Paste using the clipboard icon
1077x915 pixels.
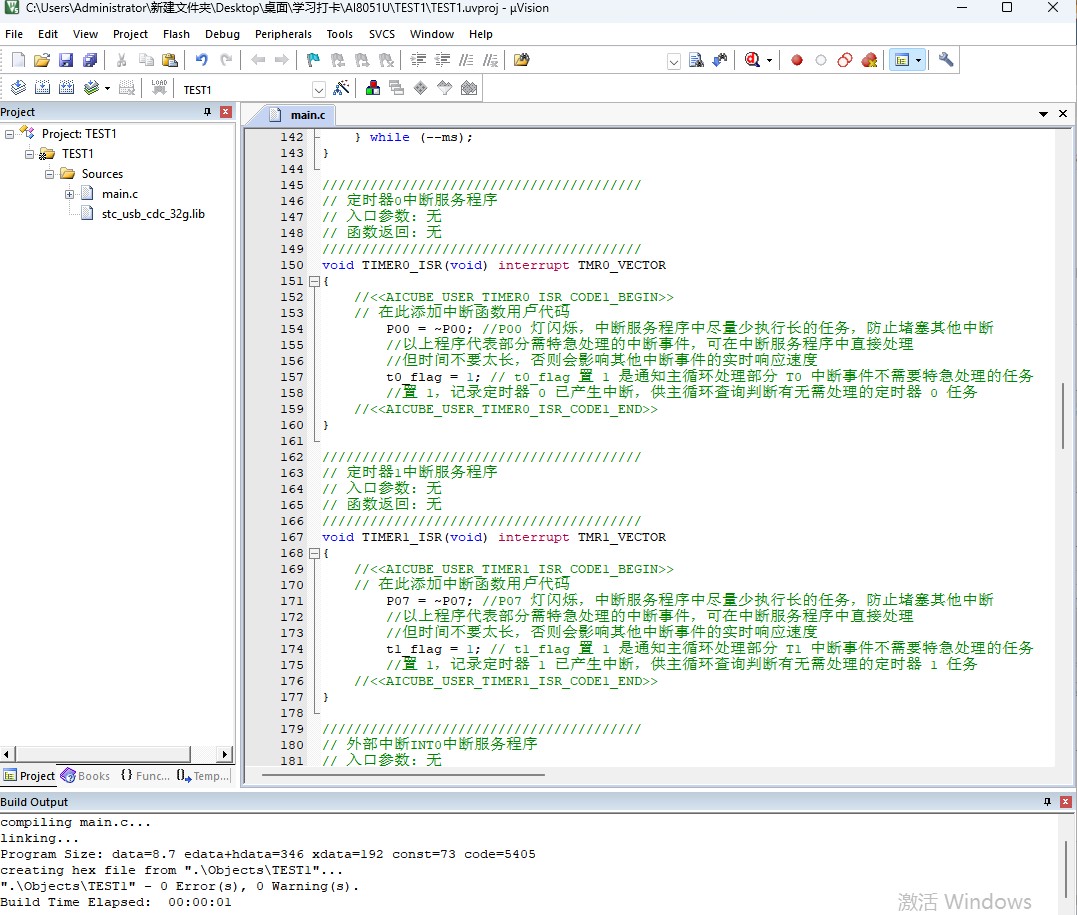click(x=170, y=60)
